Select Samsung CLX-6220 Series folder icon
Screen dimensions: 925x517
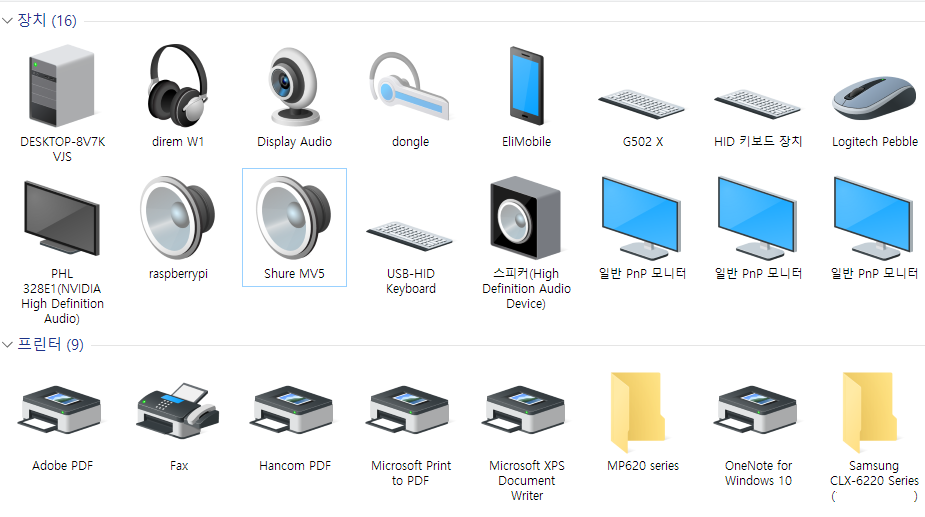(871, 411)
